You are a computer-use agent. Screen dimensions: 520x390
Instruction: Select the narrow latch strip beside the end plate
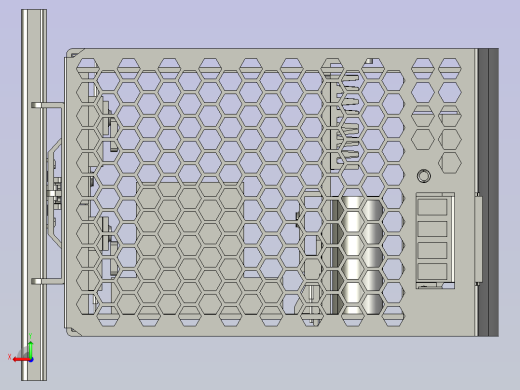(x=479, y=239)
